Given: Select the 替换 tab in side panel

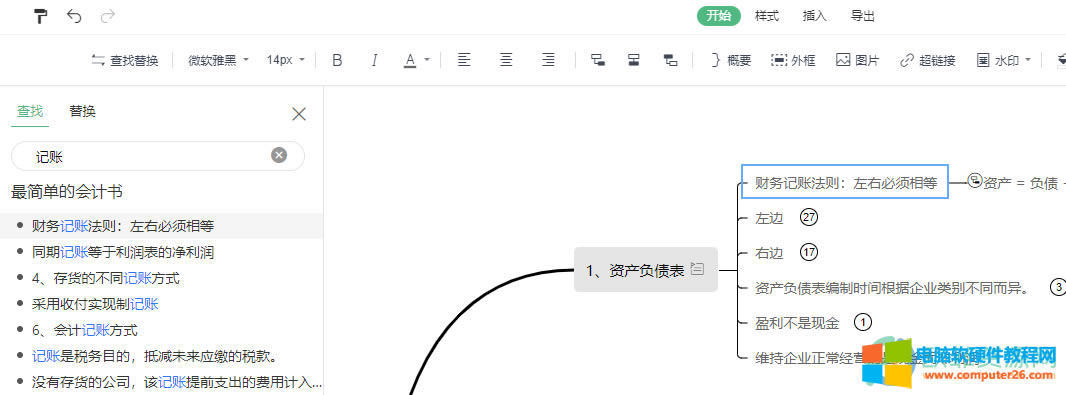Looking at the screenshot, I should 82,111.
